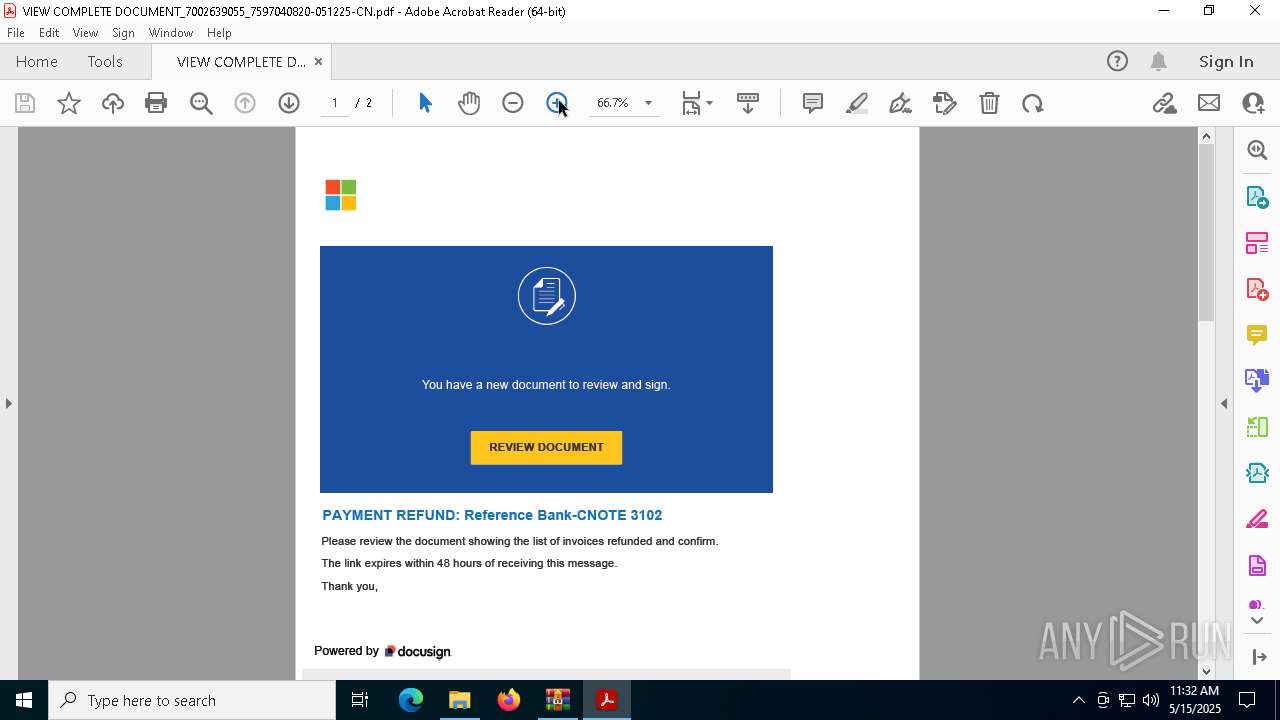Open the volume control in the tray
1280x720 pixels.
tap(1151, 700)
